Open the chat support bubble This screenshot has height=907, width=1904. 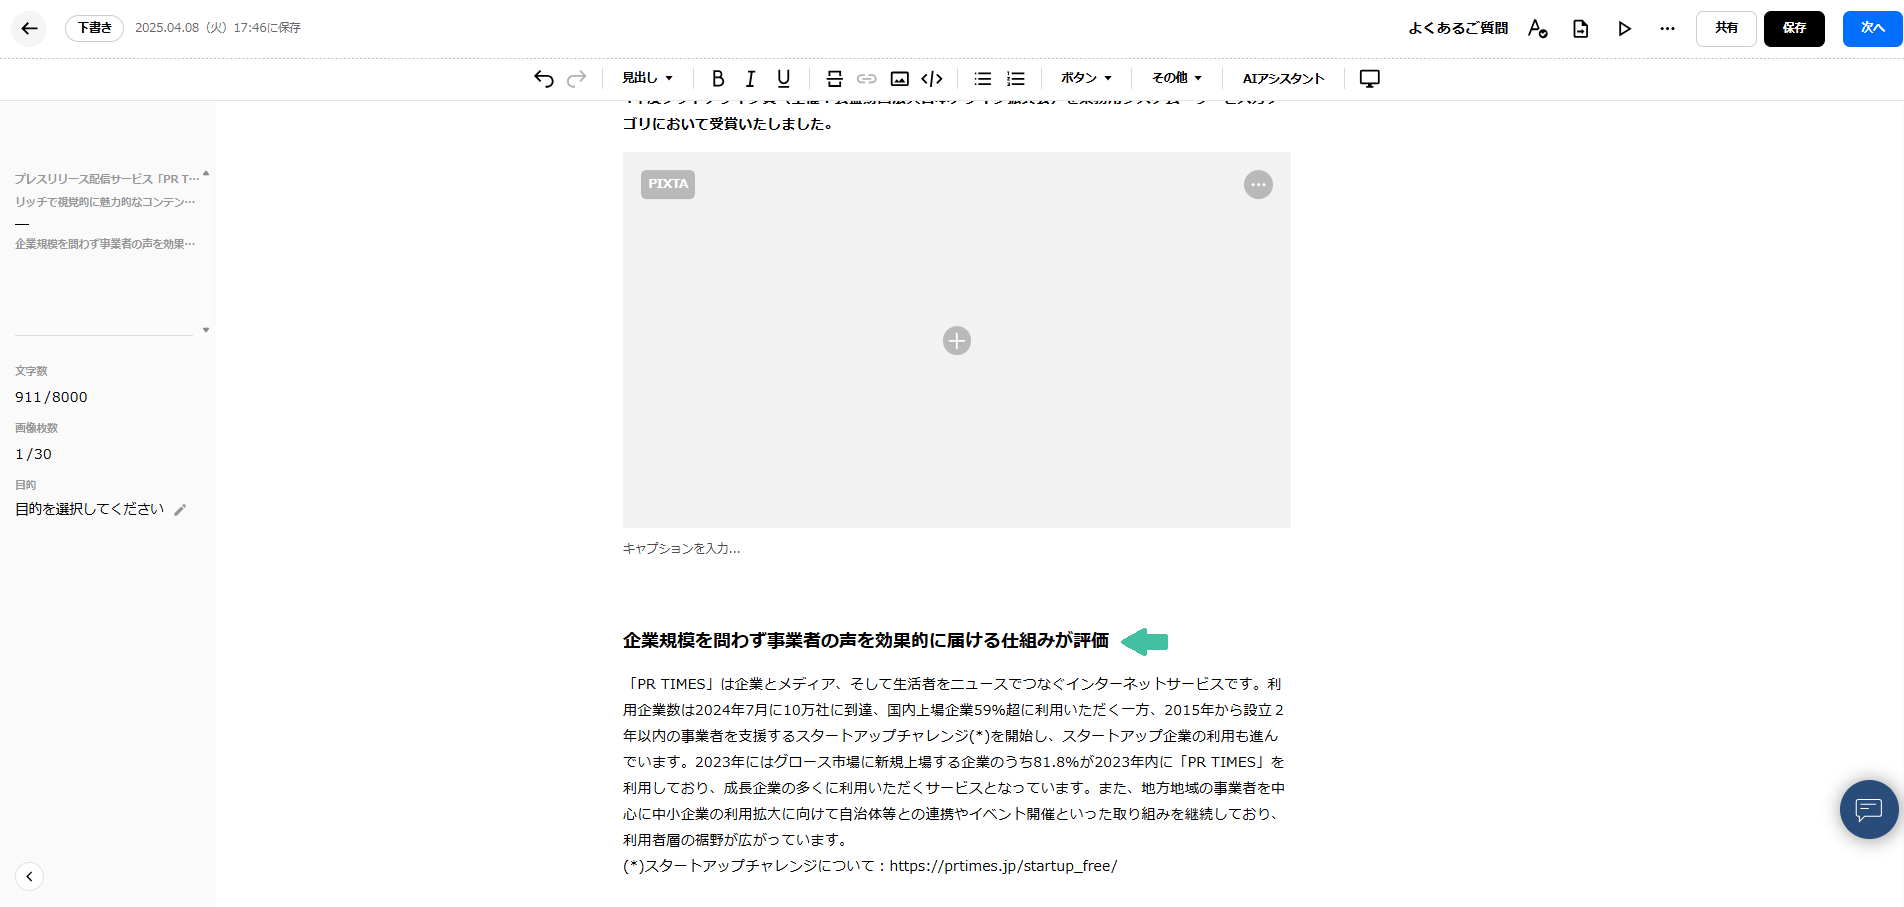[x=1868, y=809]
